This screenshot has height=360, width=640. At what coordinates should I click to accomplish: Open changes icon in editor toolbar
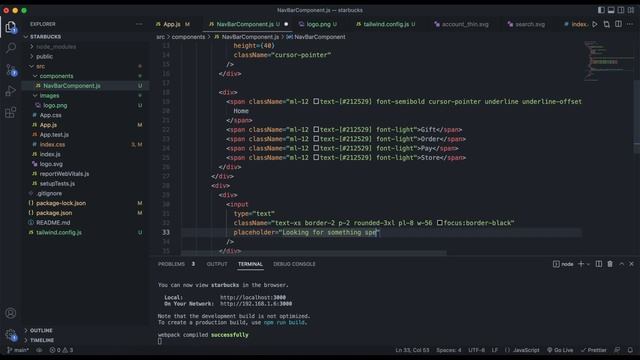click(x=607, y=24)
